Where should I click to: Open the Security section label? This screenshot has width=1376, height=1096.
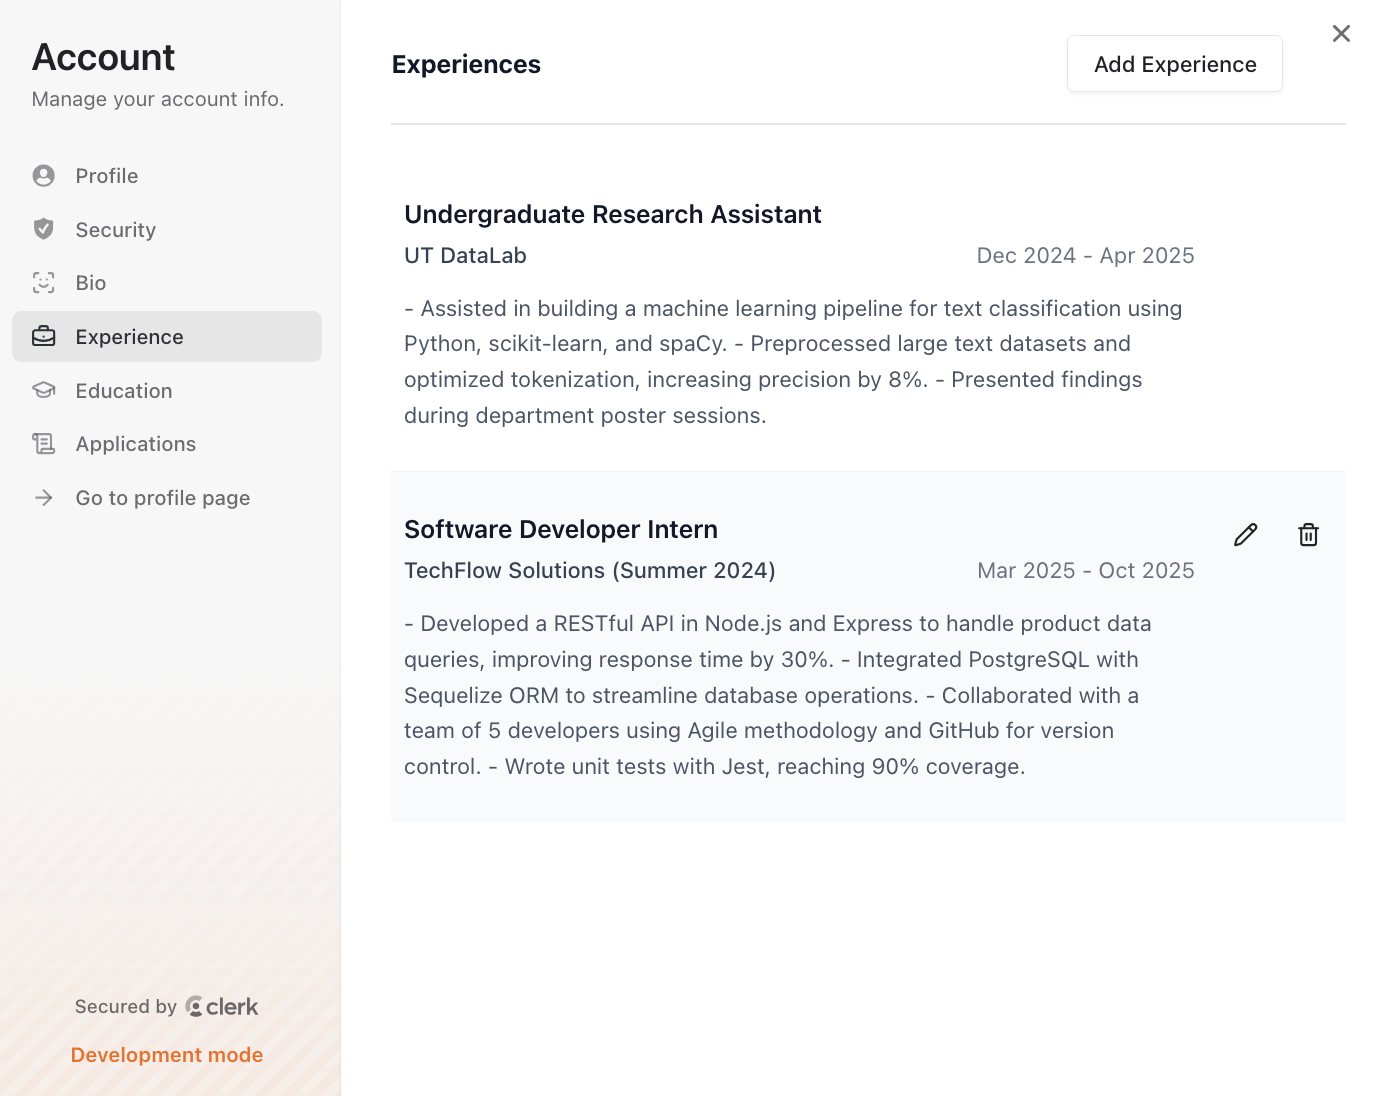click(x=116, y=230)
